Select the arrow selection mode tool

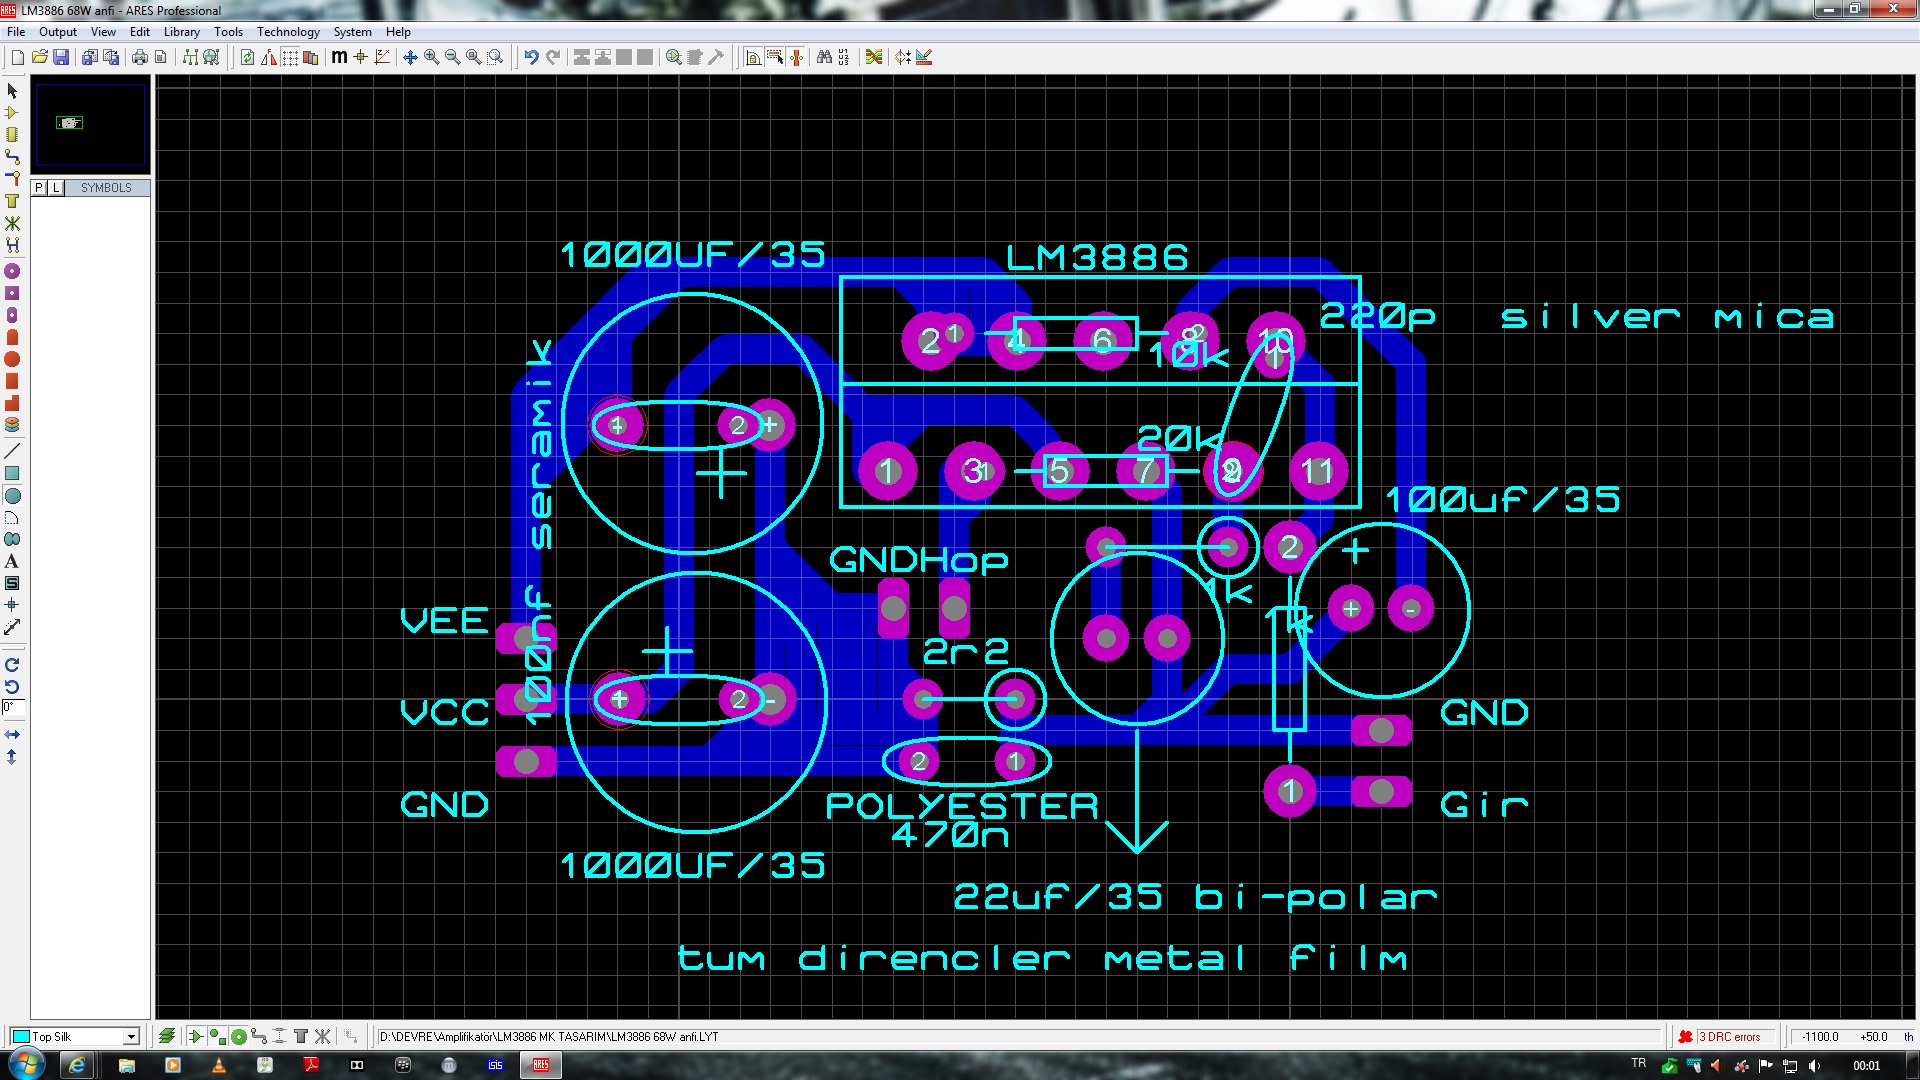12,91
